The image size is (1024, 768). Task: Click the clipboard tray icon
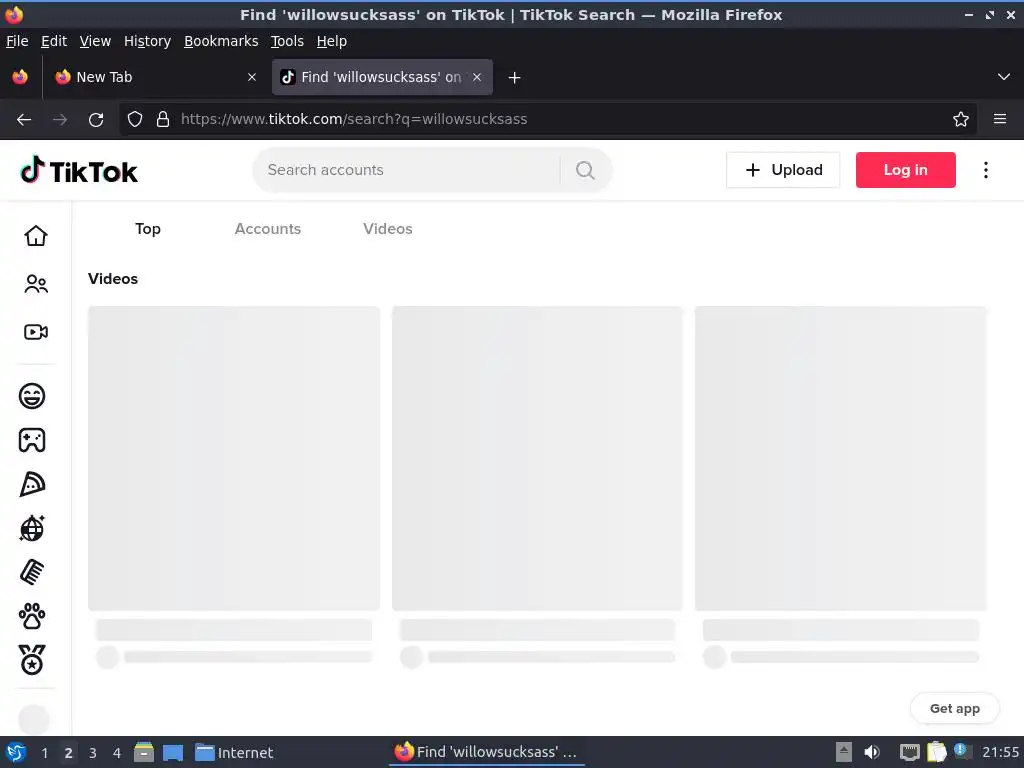[936, 752]
